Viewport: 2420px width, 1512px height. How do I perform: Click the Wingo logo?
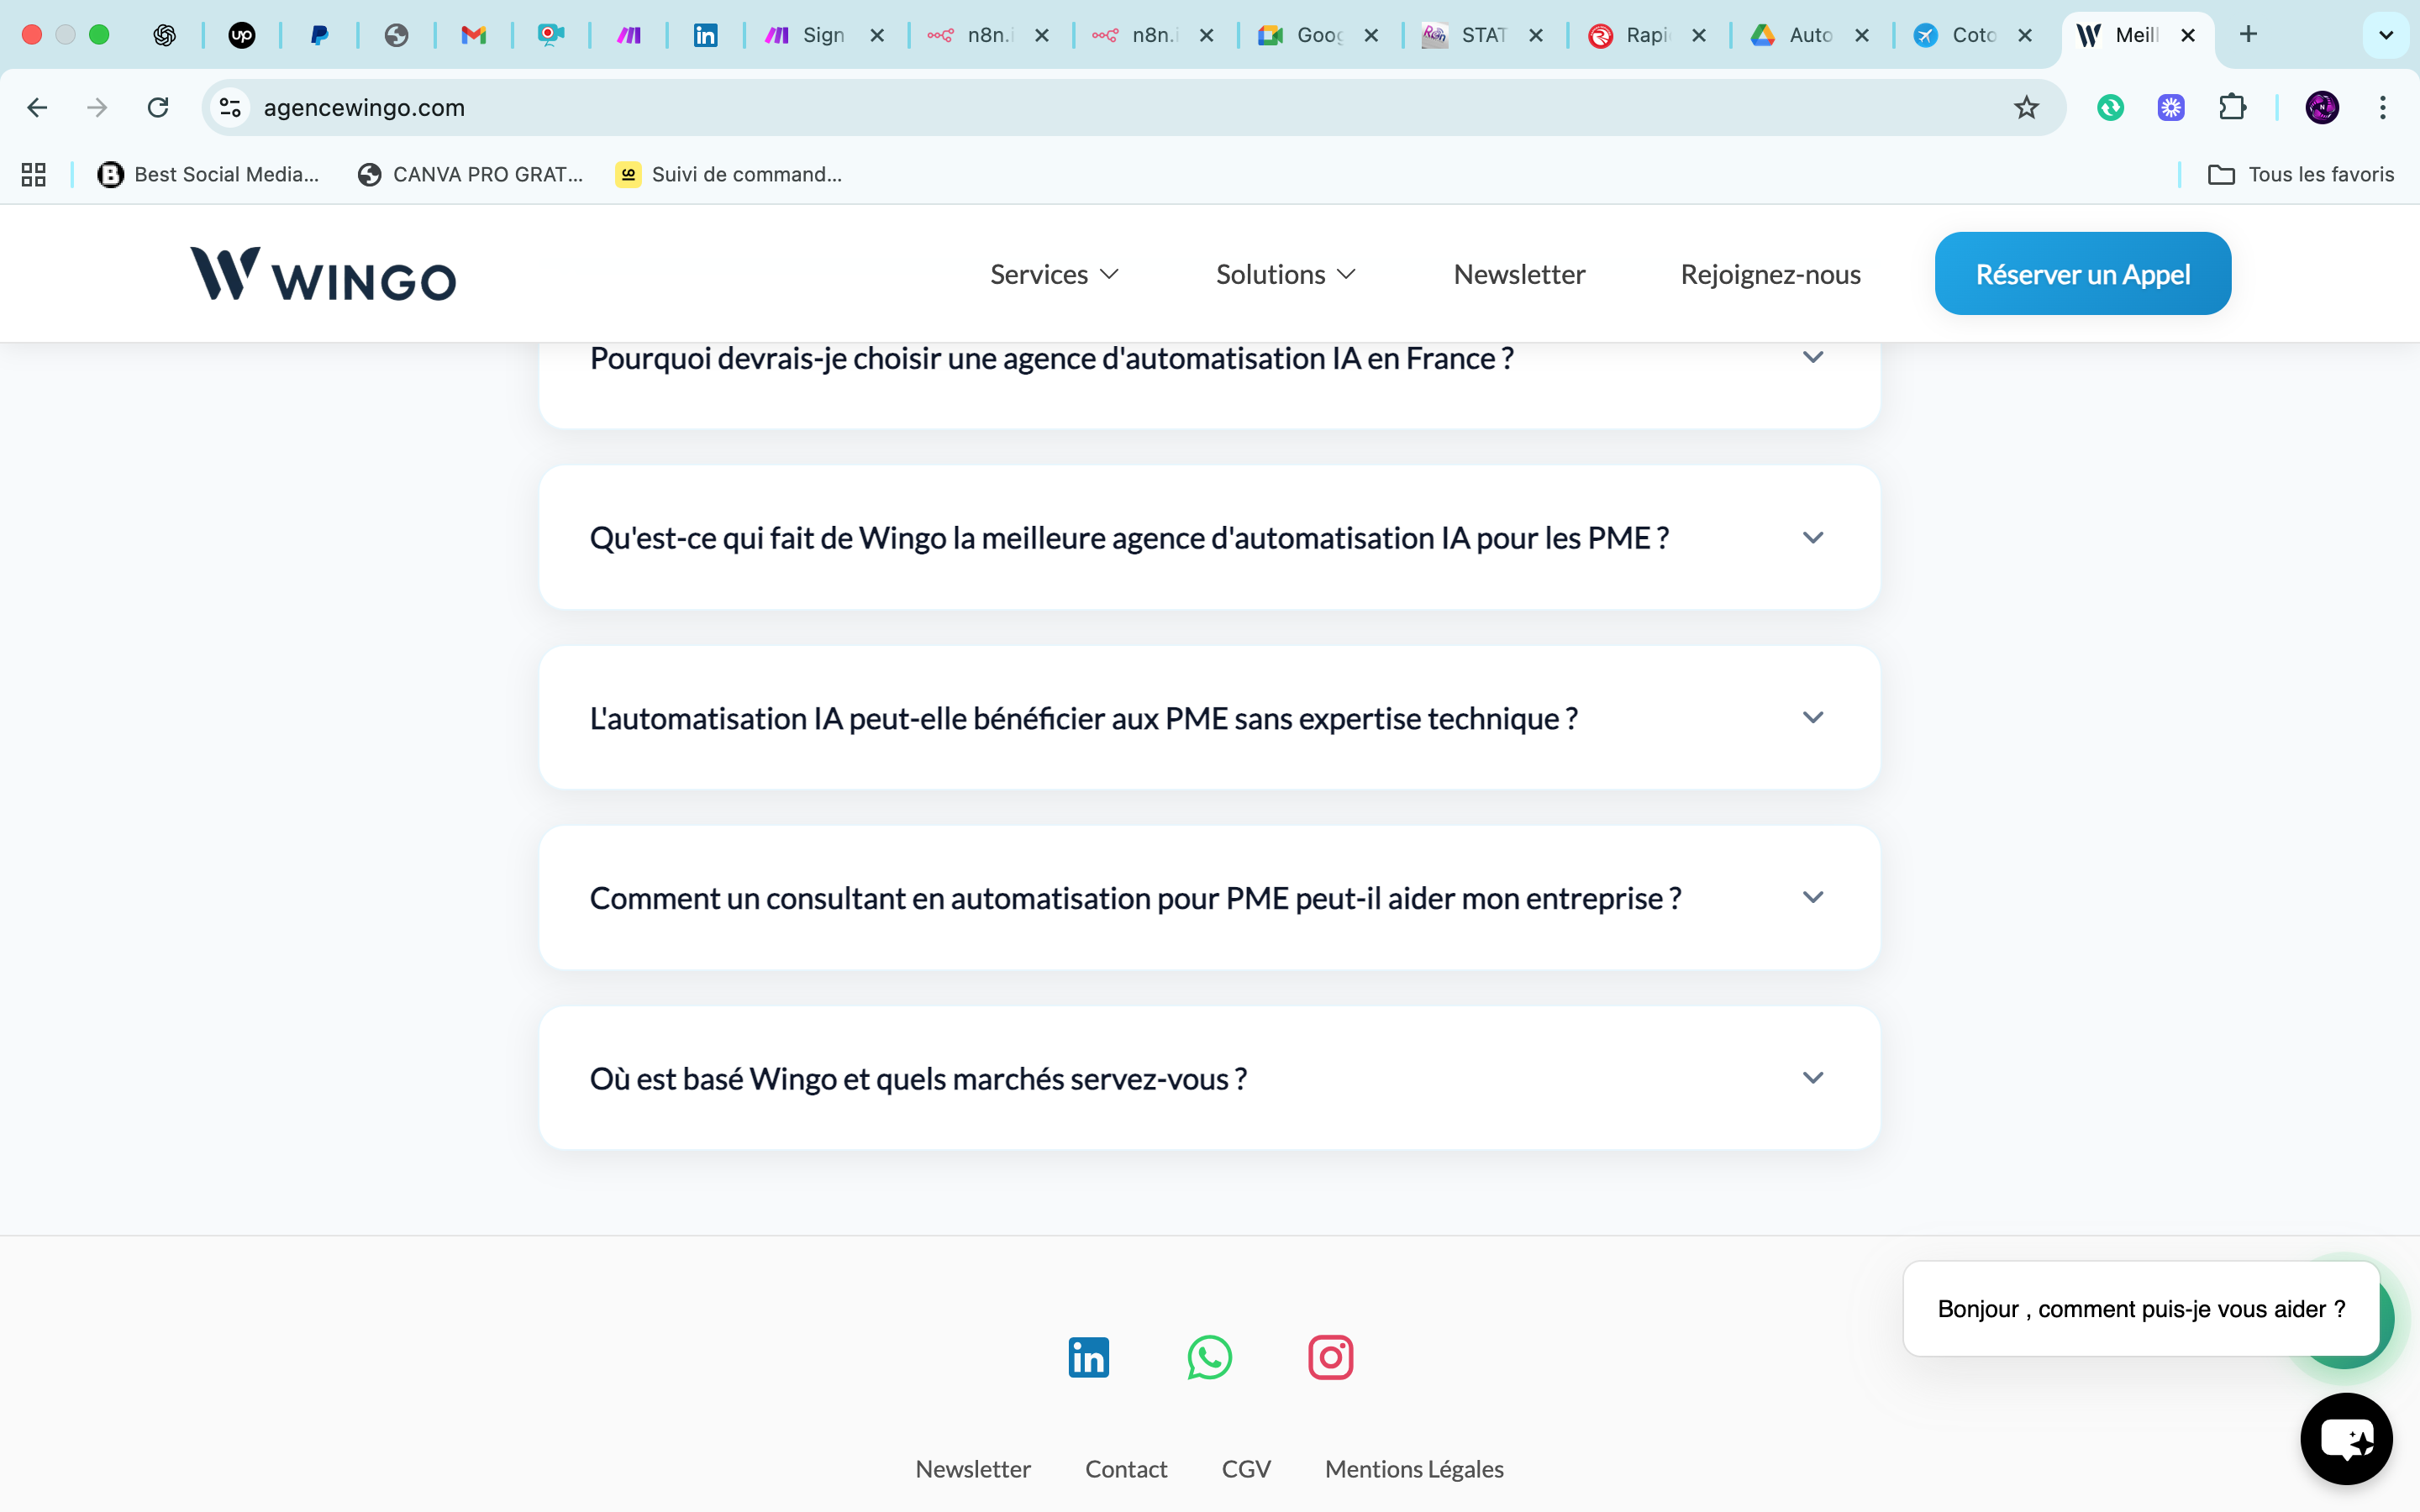(323, 274)
